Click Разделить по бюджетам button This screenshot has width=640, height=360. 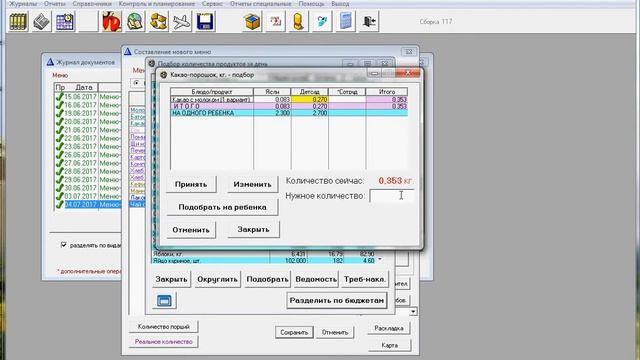(337, 300)
